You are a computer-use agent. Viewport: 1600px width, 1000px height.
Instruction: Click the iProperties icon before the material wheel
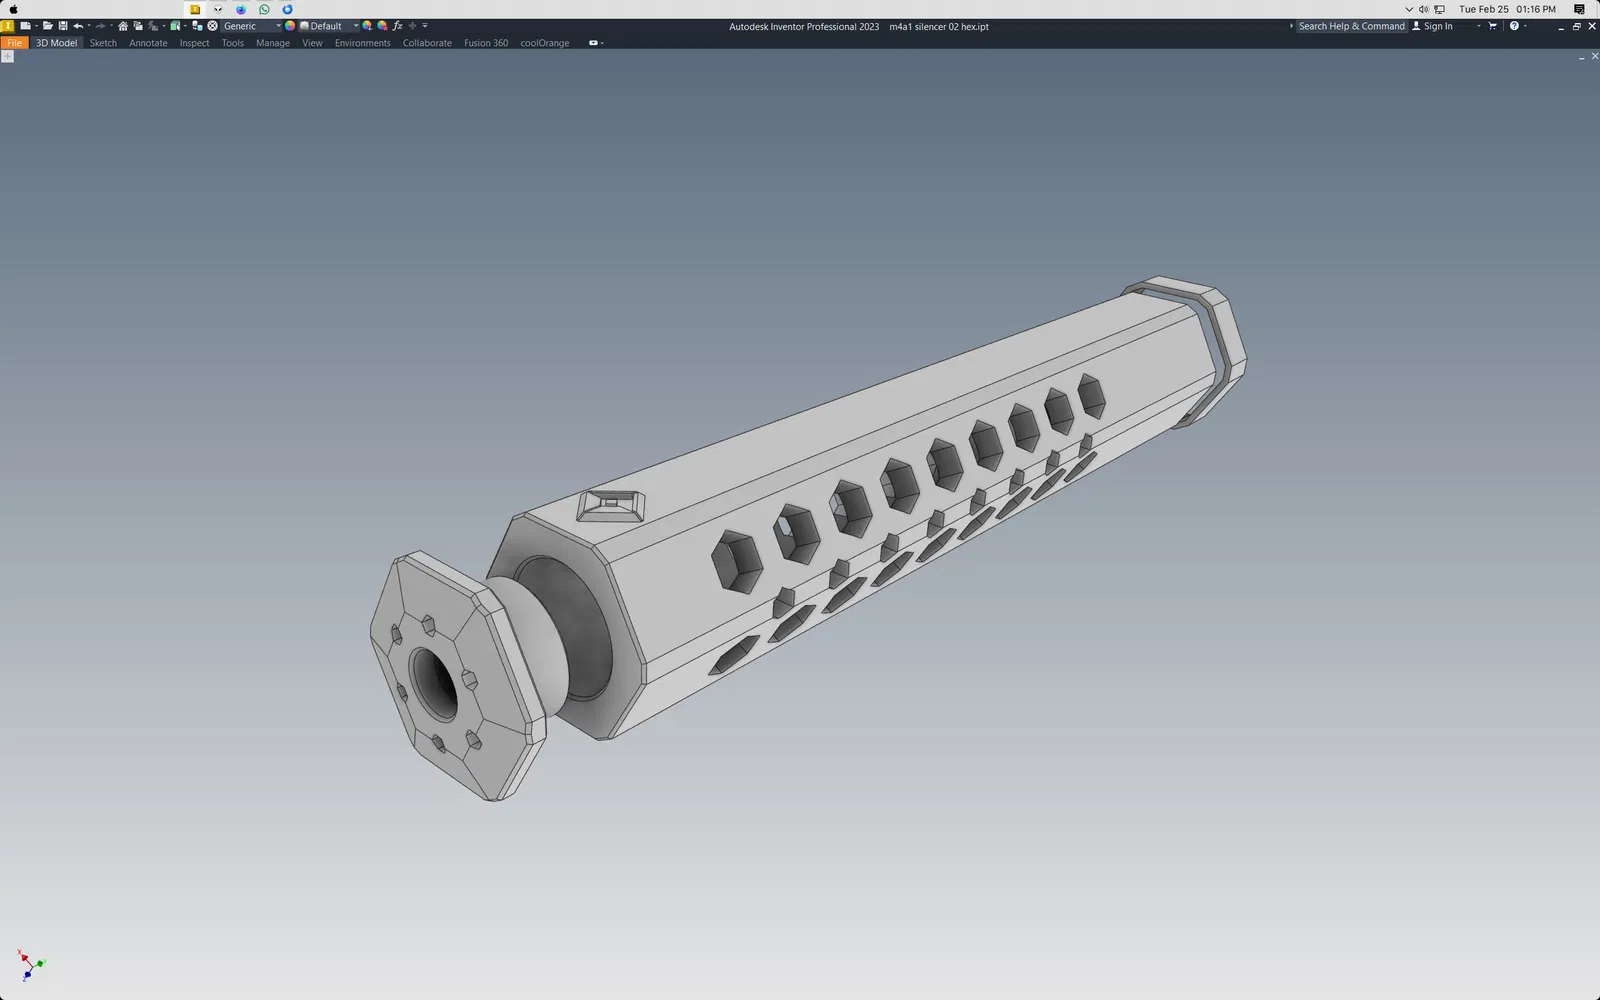pos(197,26)
